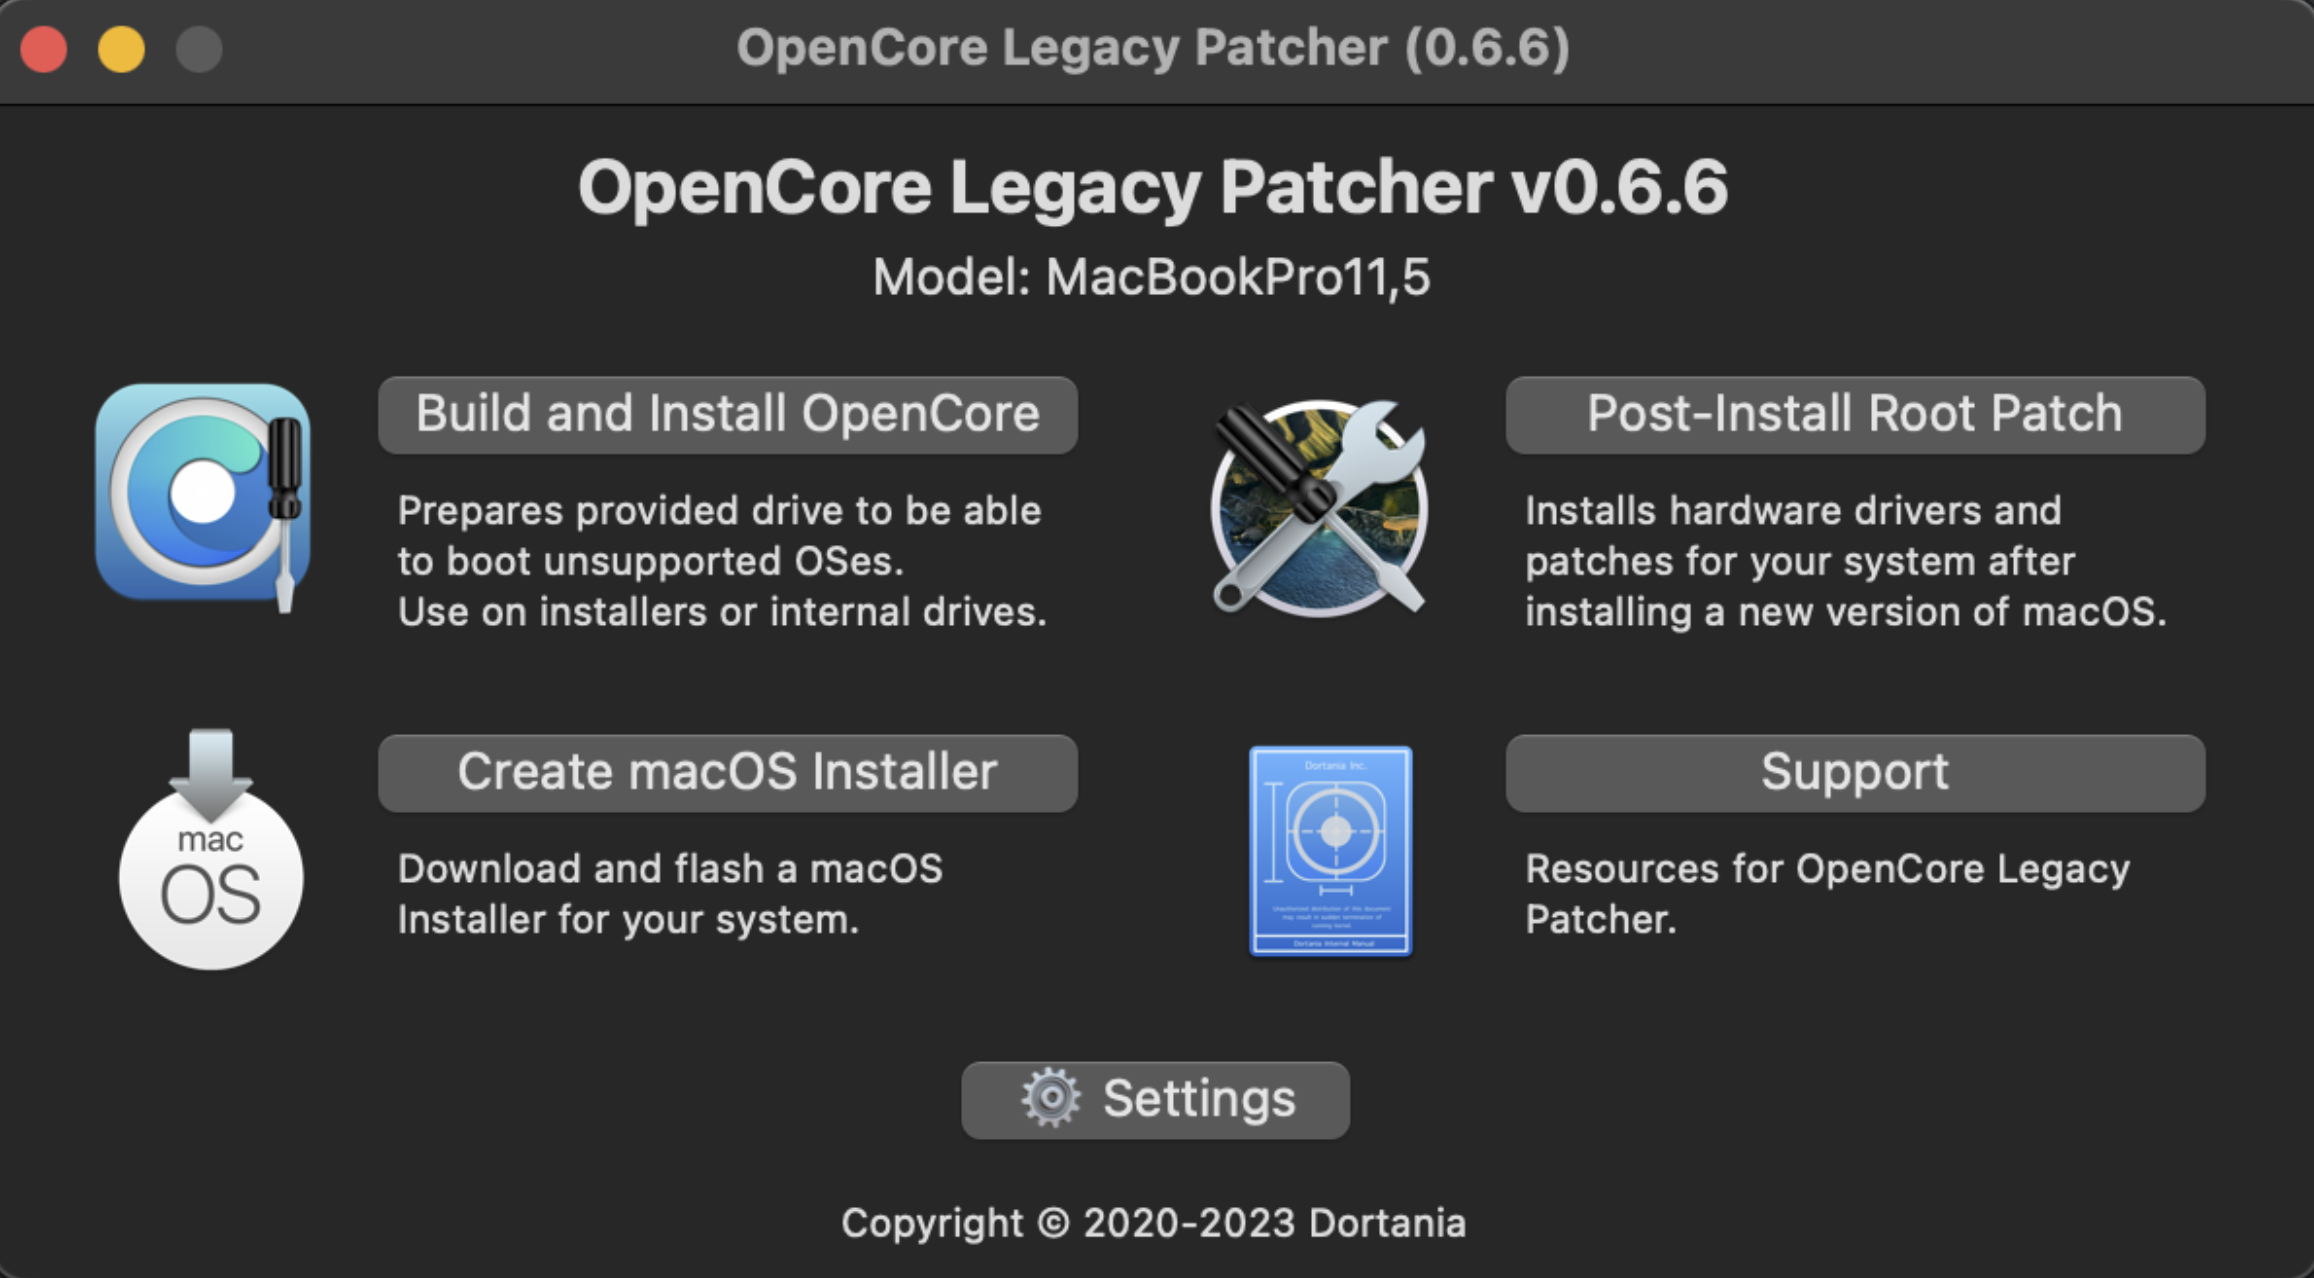2314x1278 pixels.
Task: Minimize window with the yellow button
Action: (121, 49)
